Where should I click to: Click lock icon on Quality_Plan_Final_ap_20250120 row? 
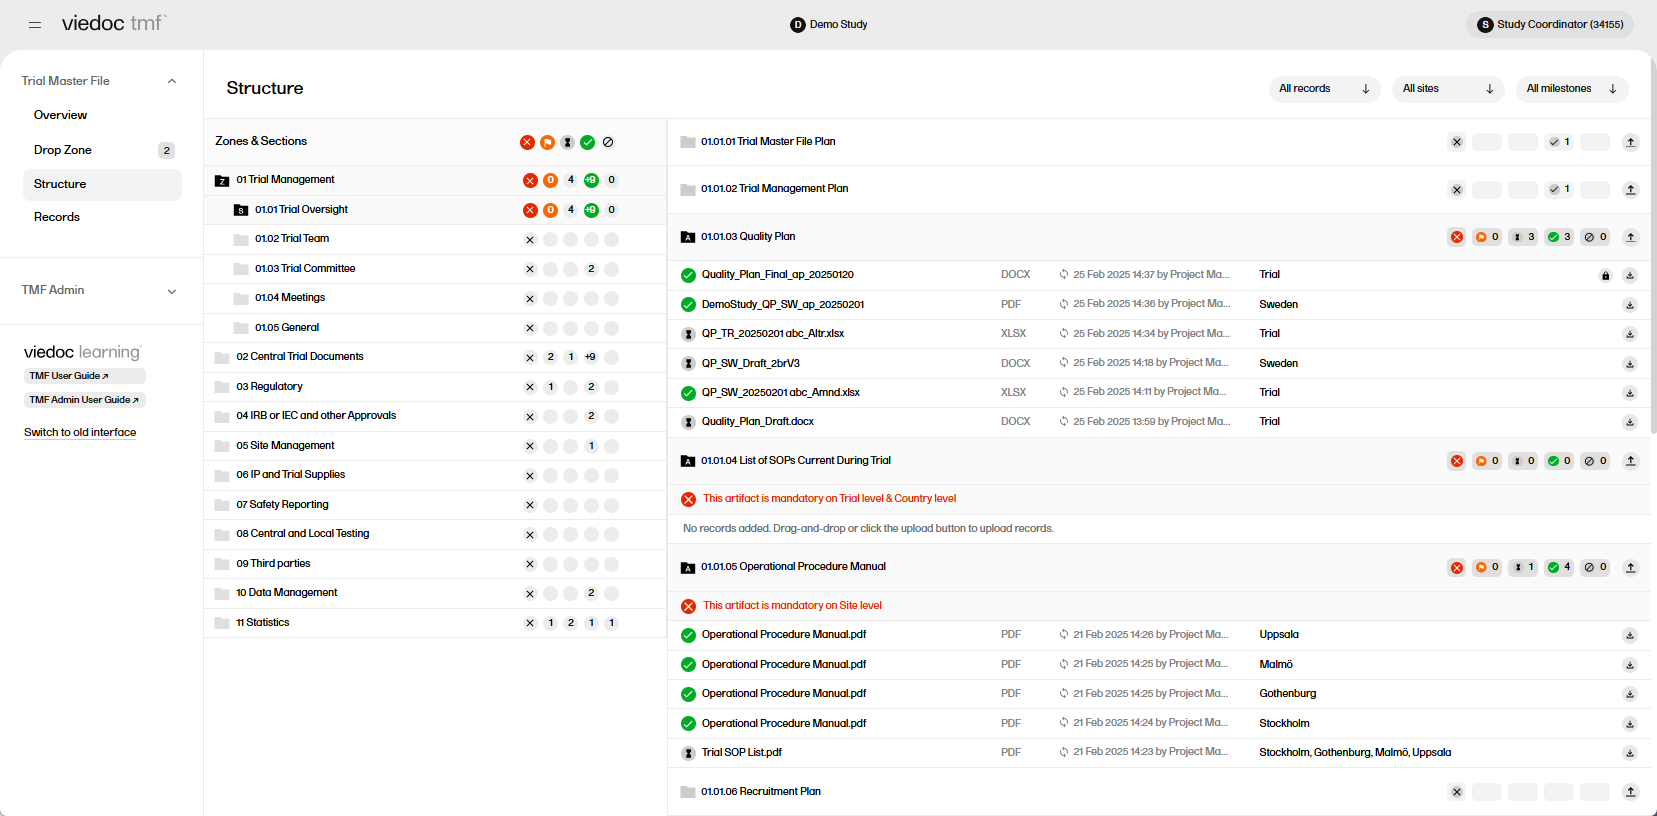1605,275
